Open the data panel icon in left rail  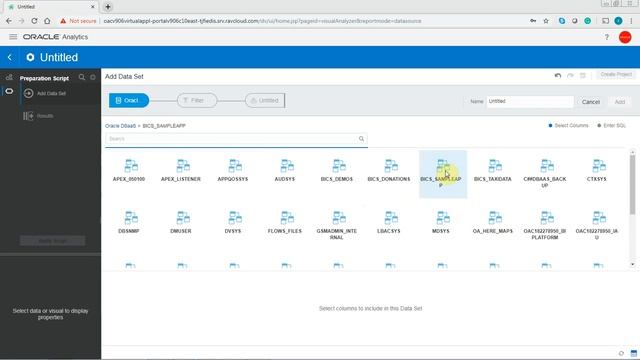[x=9, y=77]
